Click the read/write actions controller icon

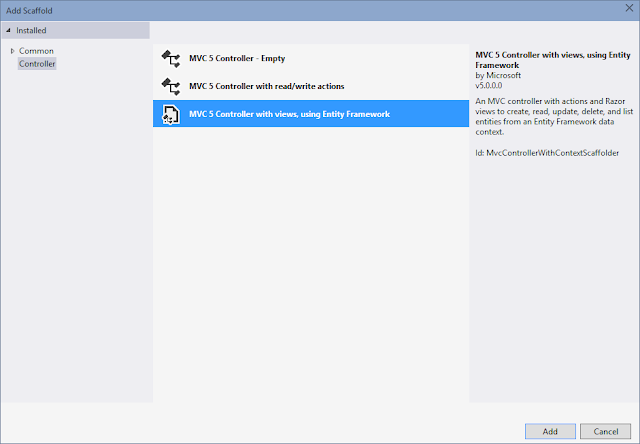point(171,87)
